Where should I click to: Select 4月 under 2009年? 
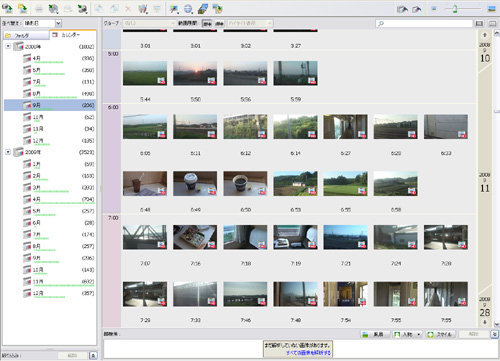(x=50, y=199)
